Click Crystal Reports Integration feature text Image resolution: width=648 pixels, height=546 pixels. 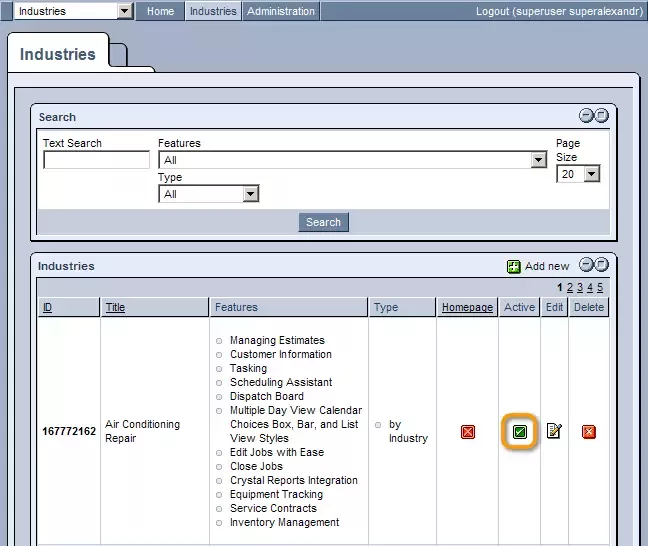(x=294, y=480)
